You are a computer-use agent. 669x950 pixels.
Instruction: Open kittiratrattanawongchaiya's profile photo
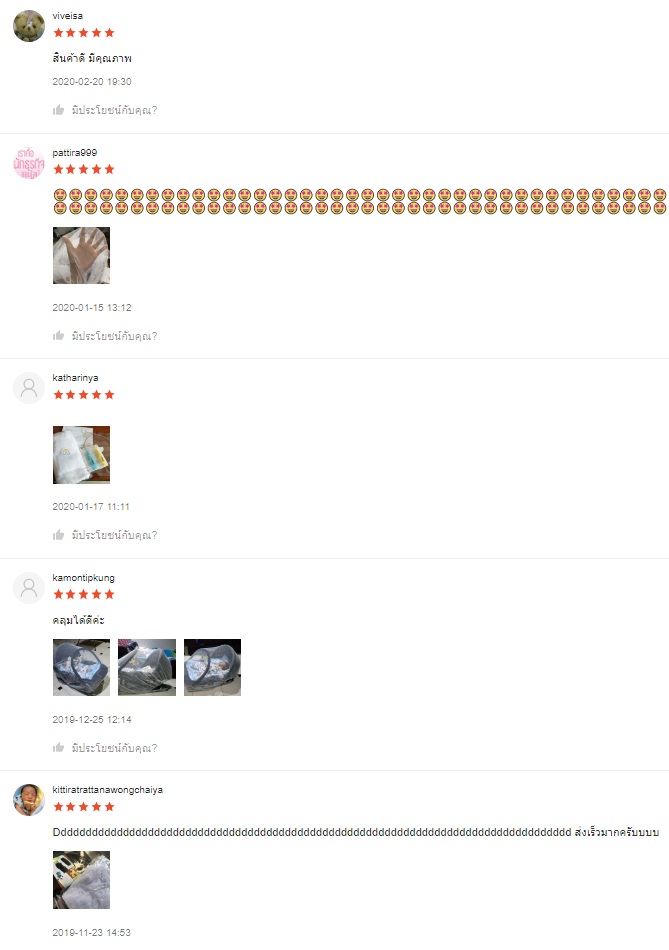pos(29,800)
